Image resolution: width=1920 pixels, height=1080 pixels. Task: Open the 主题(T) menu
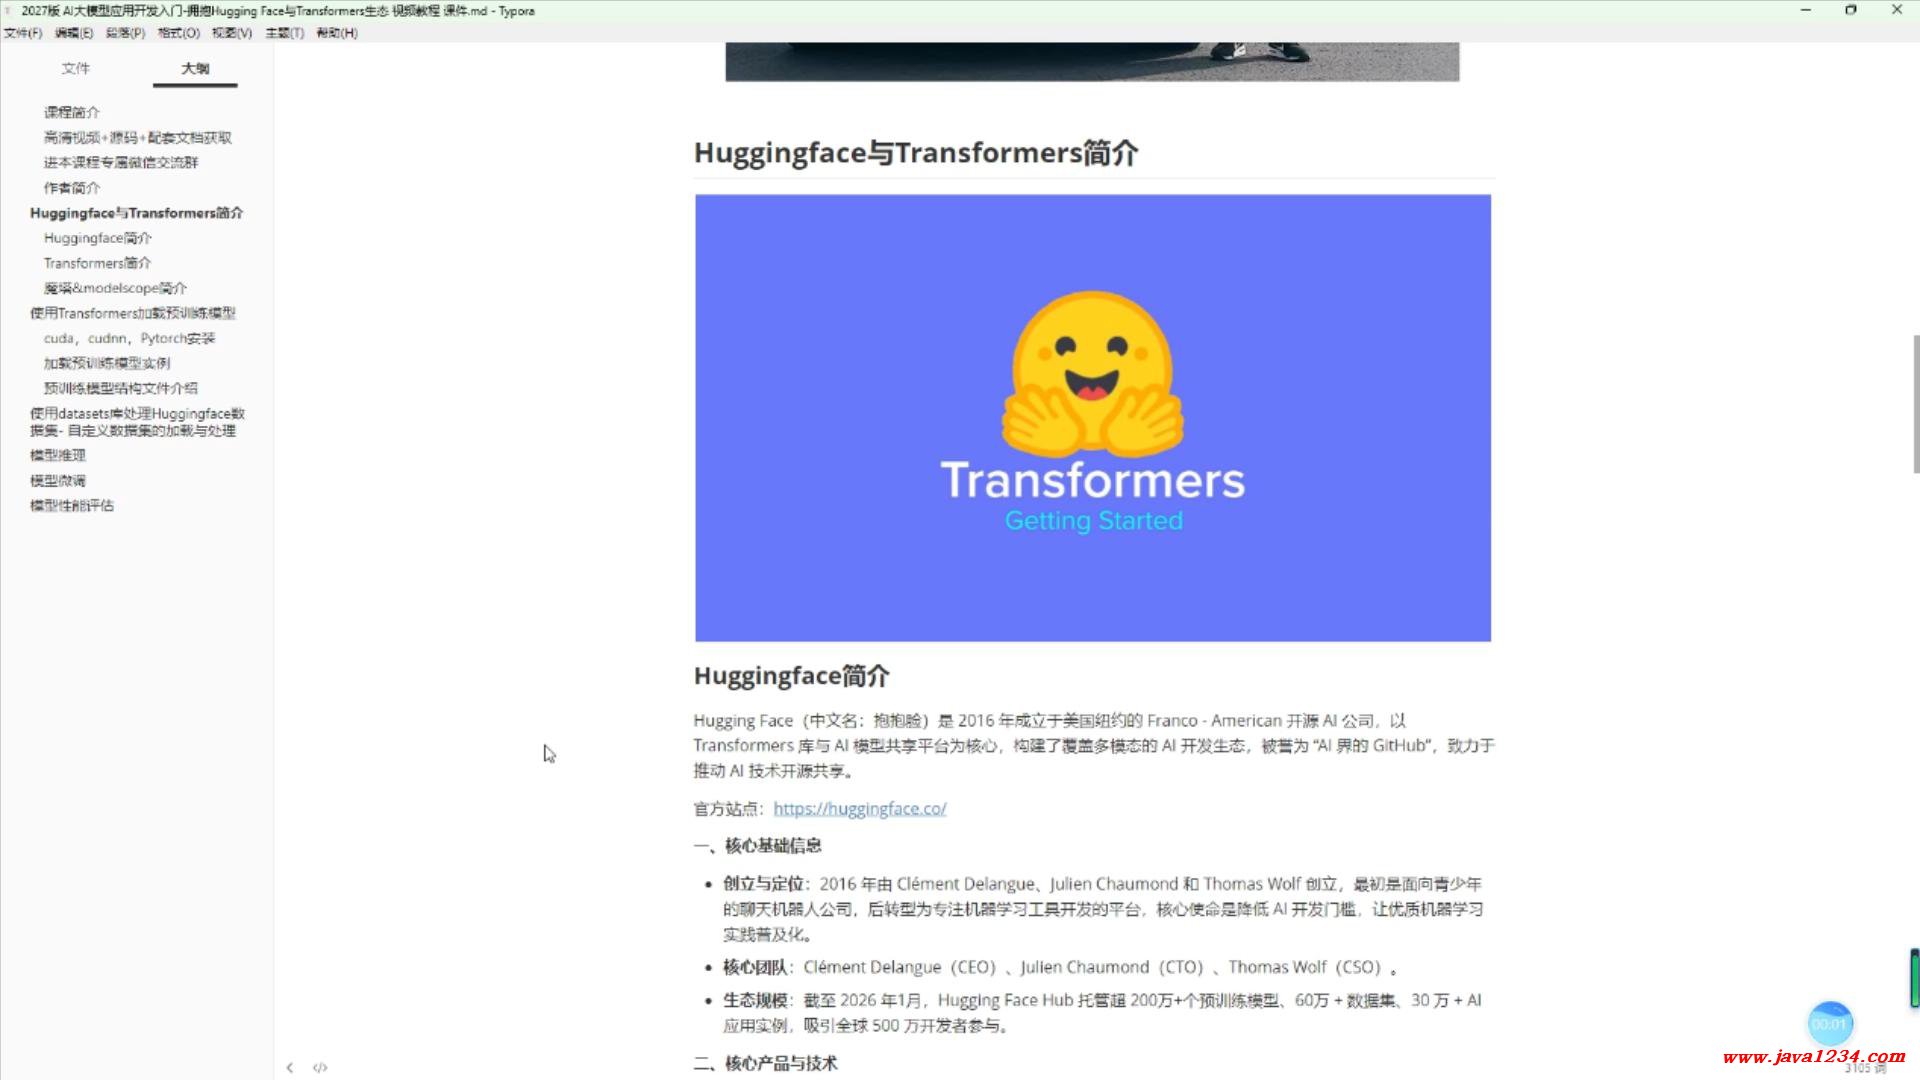pos(284,33)
